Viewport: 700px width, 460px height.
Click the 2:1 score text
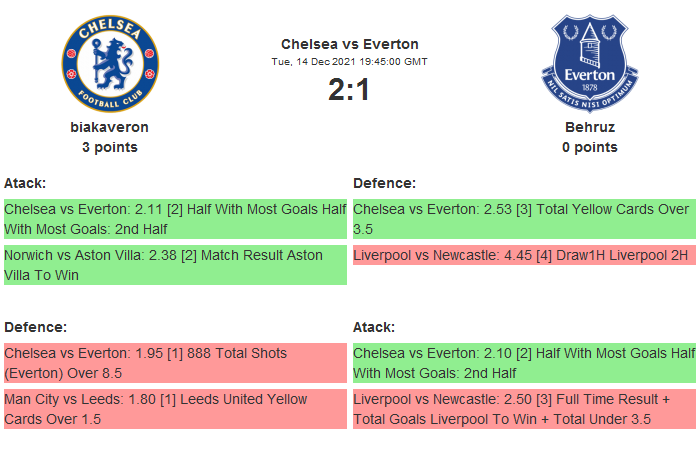(x=349, y=90)
